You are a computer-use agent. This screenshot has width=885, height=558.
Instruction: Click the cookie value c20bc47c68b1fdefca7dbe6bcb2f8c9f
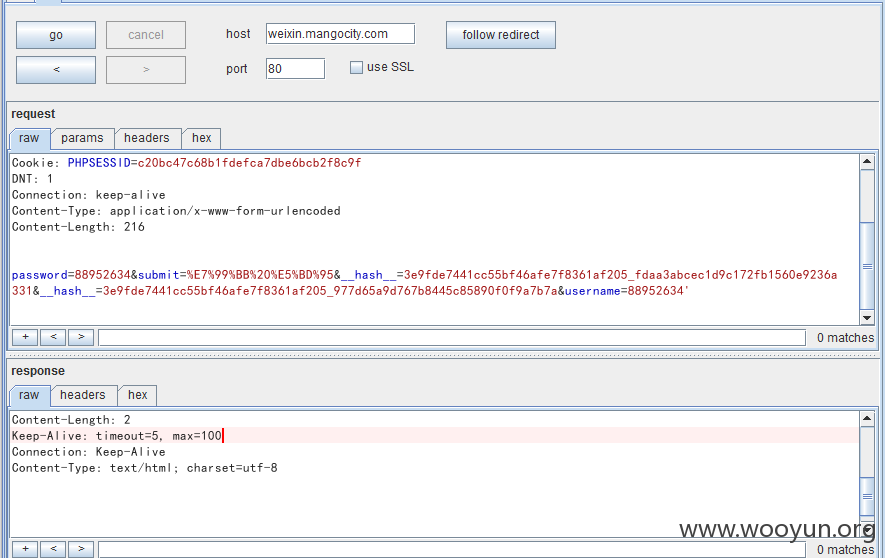pyautogui.click(x=249, y=163)
